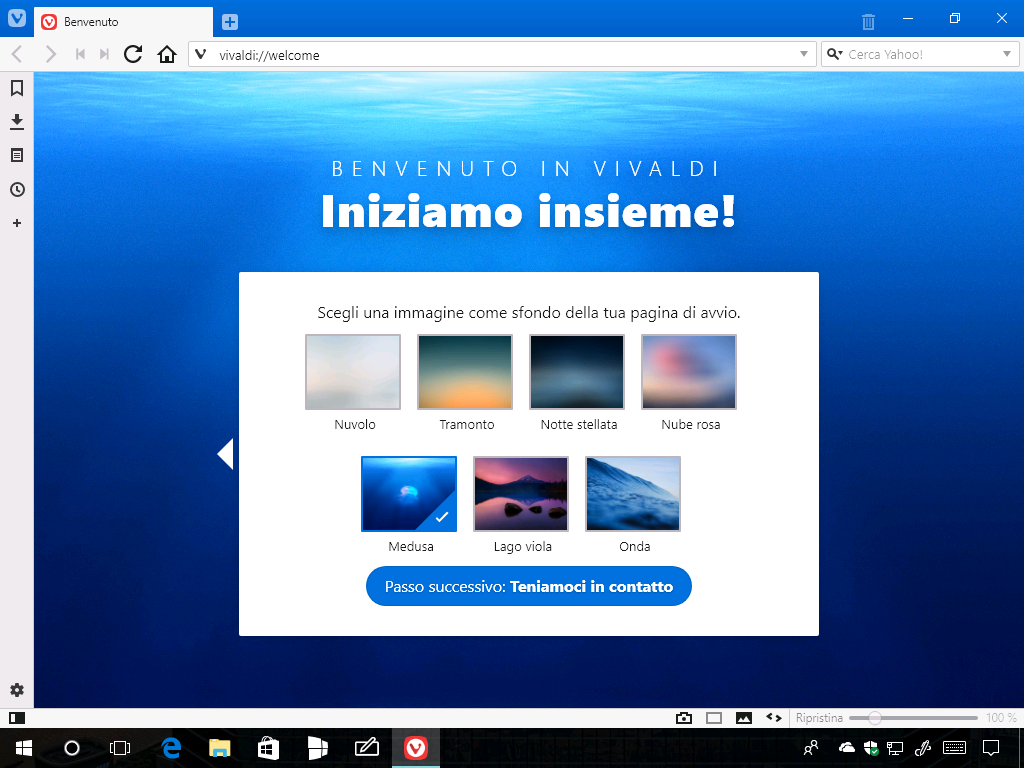
Task: Click the Cerca Yahoo! search field
Action: 920,55
